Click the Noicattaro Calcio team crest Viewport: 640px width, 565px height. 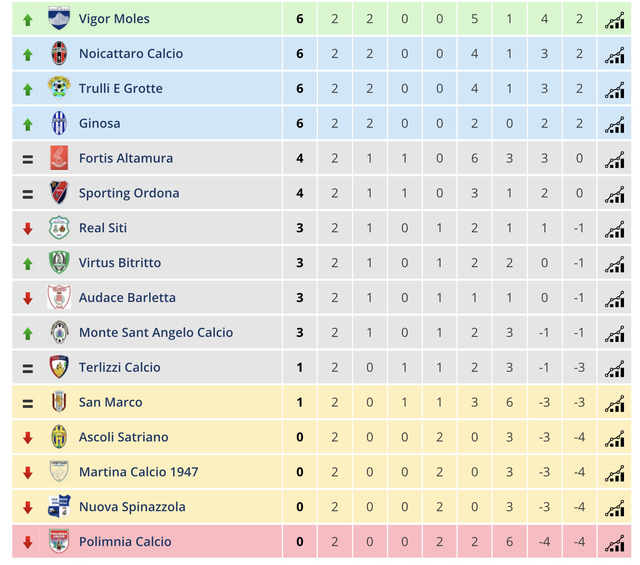pyautogui.click(x=59, y=54)
